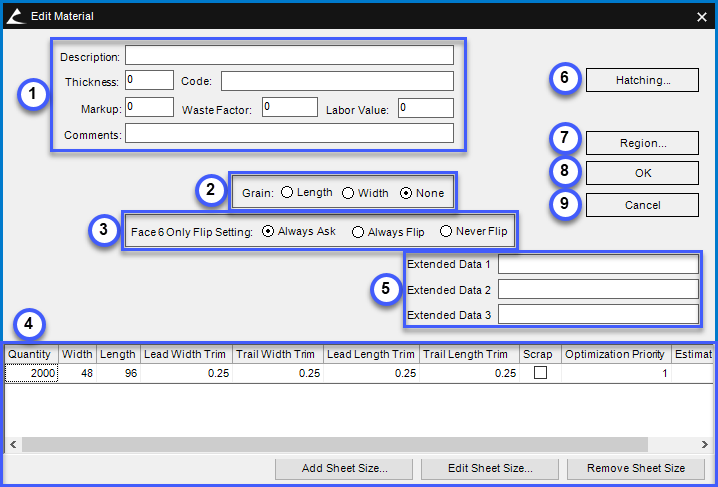Click into the Waste Factor field
Image resolution: width=718 pixels, height=487 pixels.
[x=290, y=107]
